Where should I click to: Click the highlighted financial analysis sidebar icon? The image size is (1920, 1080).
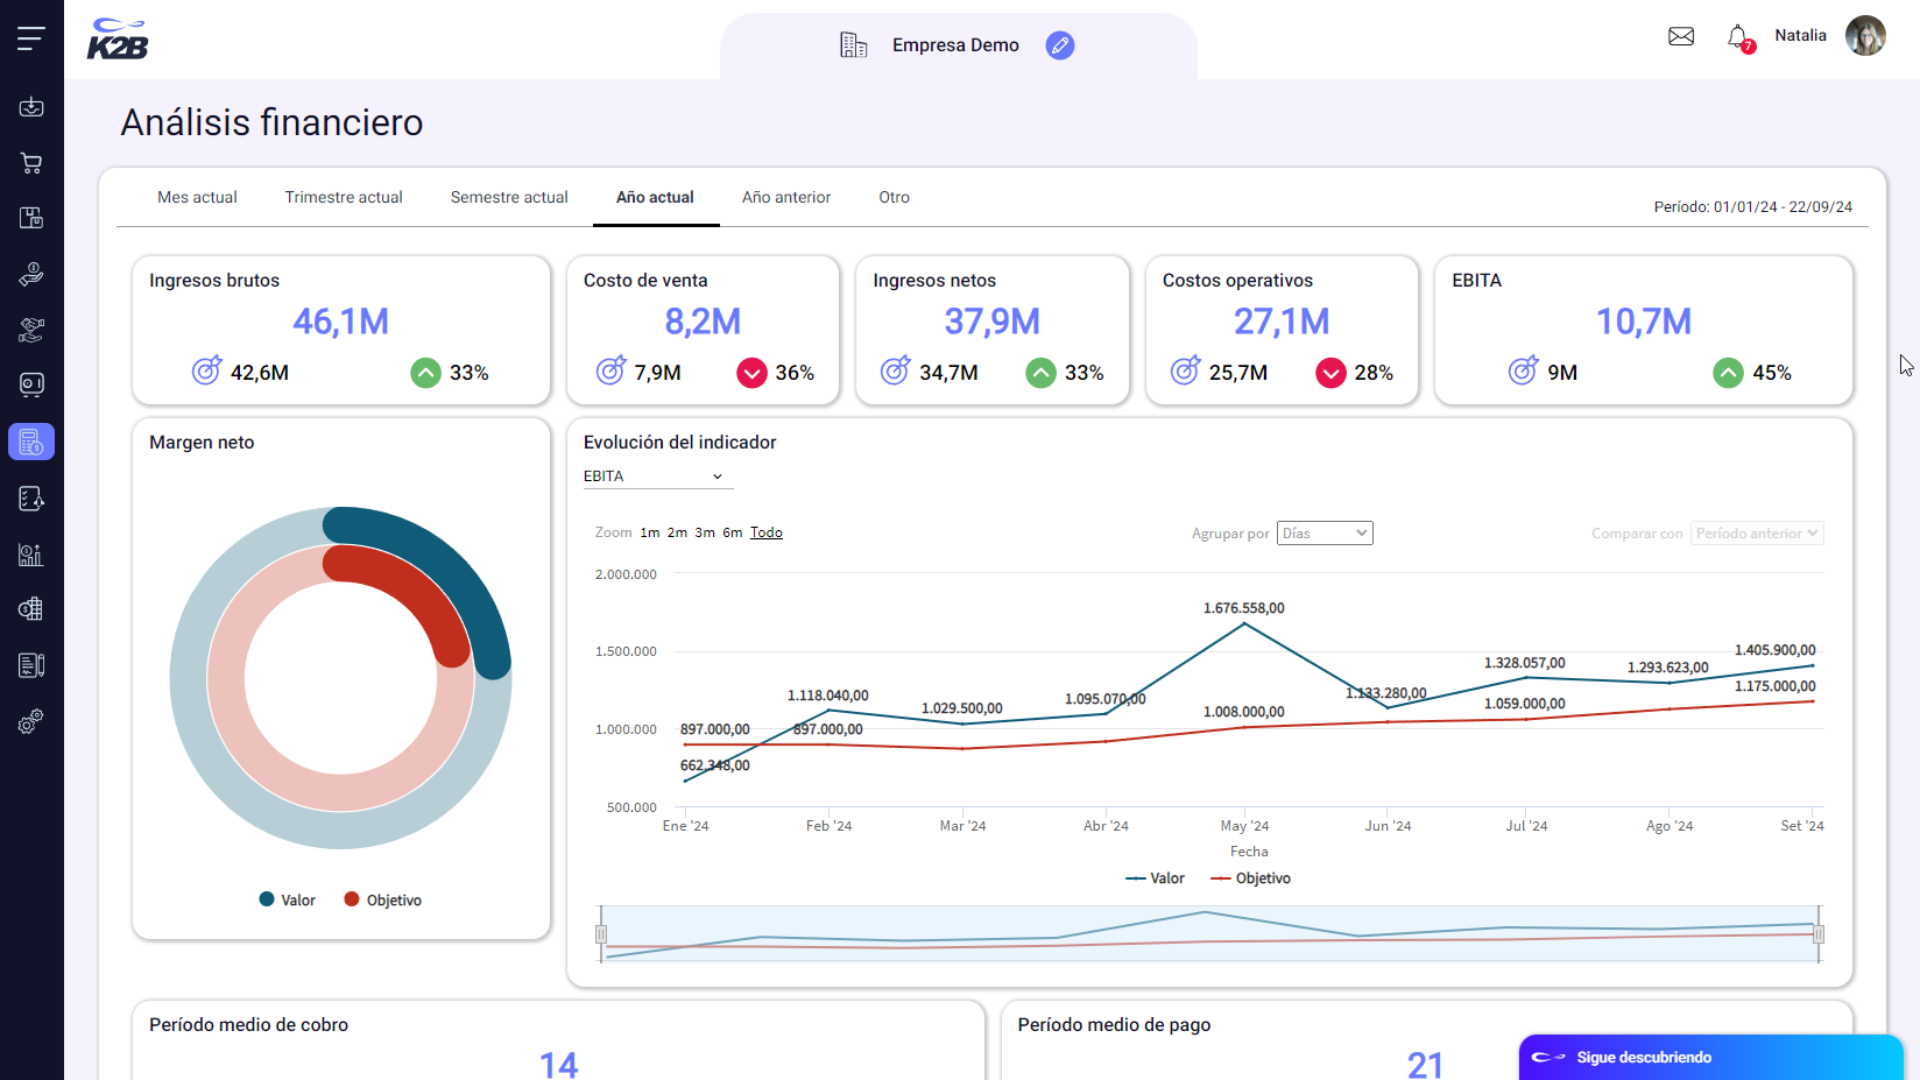coord(31,442)
